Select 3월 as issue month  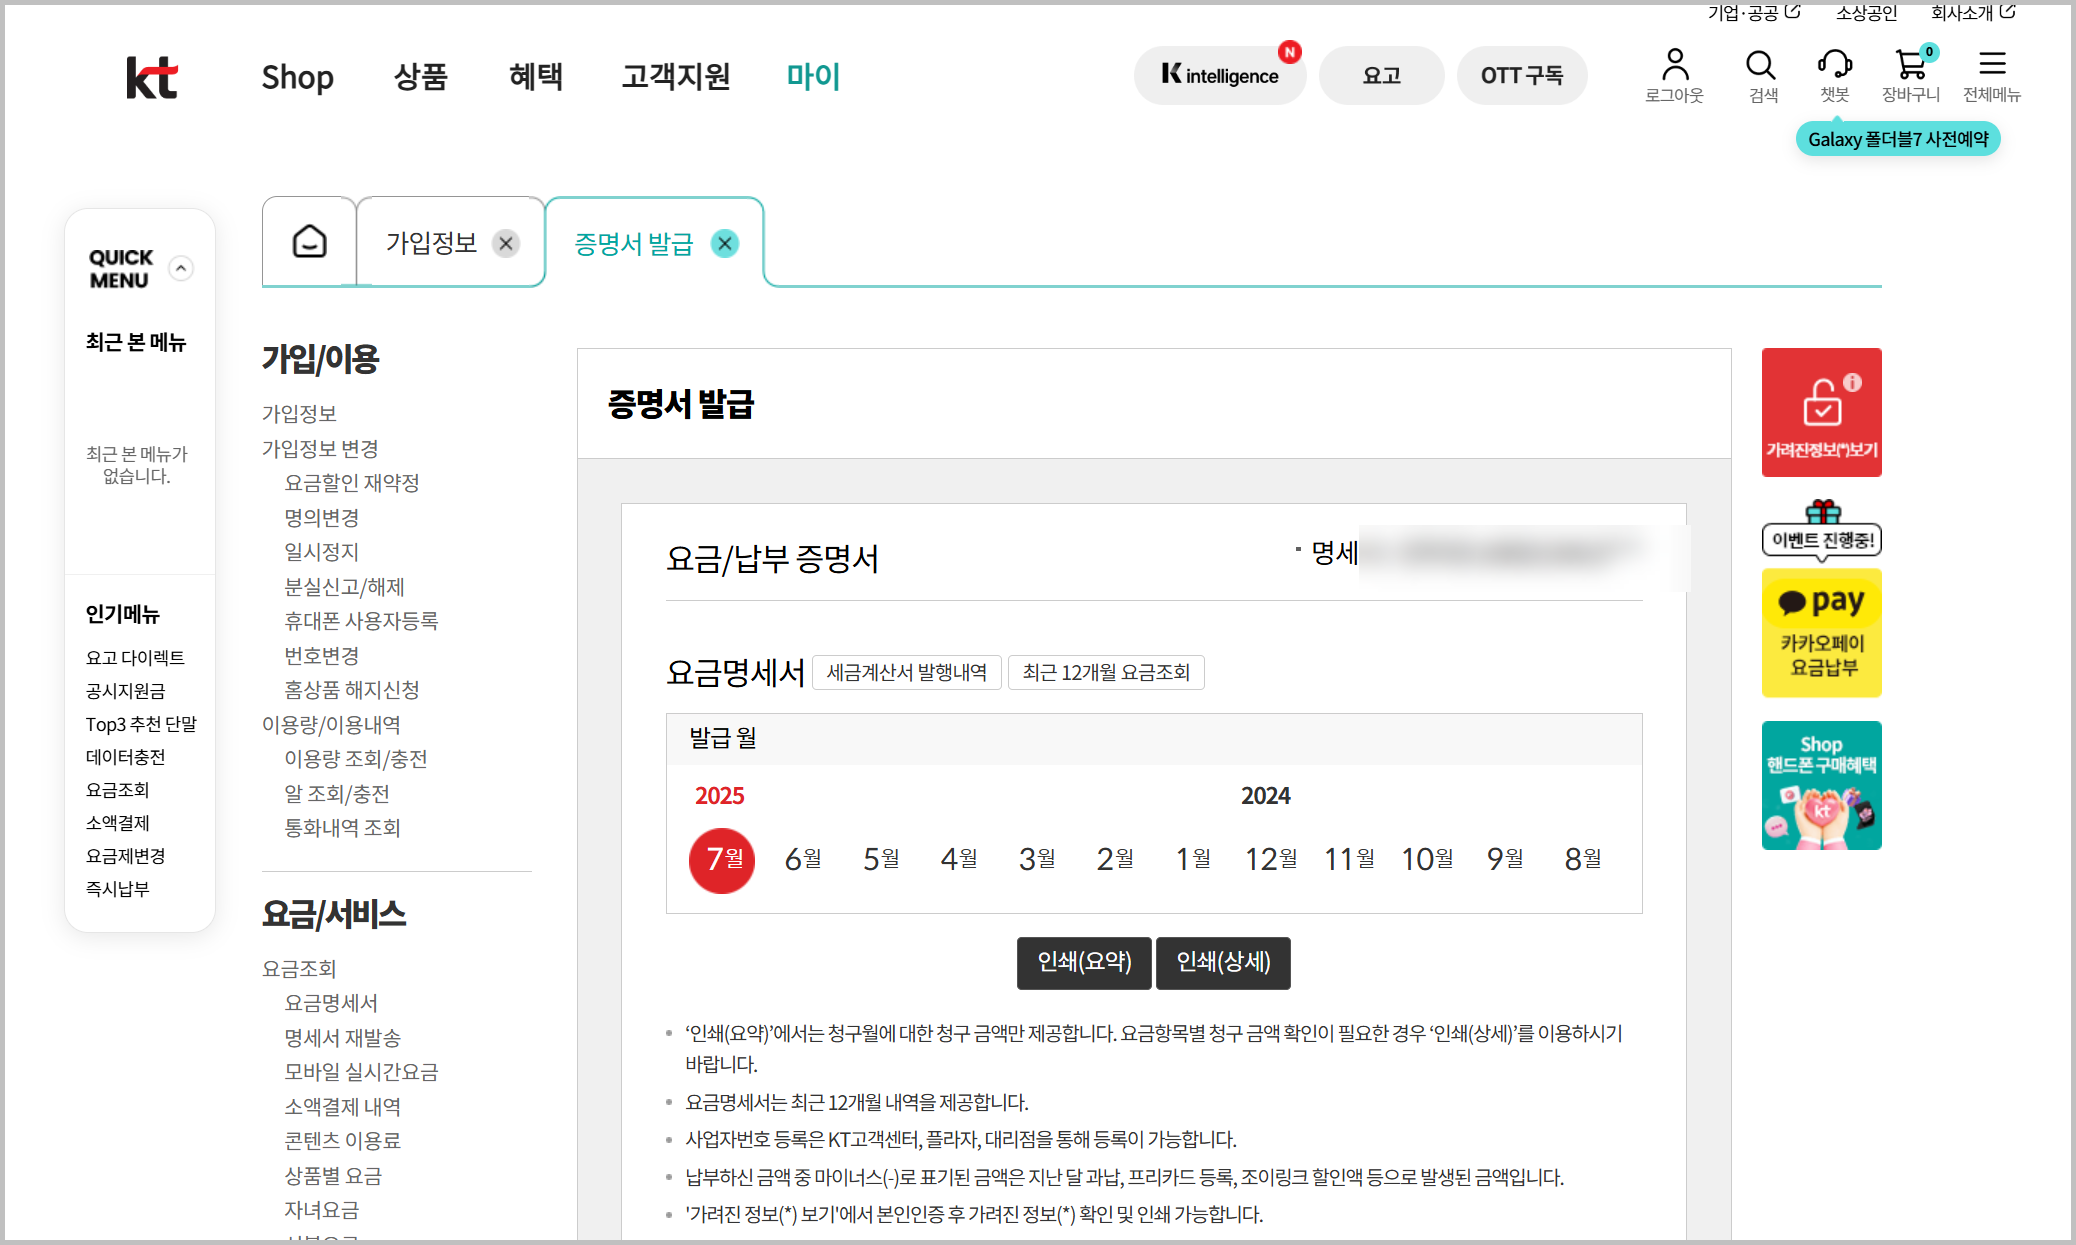1037,859
